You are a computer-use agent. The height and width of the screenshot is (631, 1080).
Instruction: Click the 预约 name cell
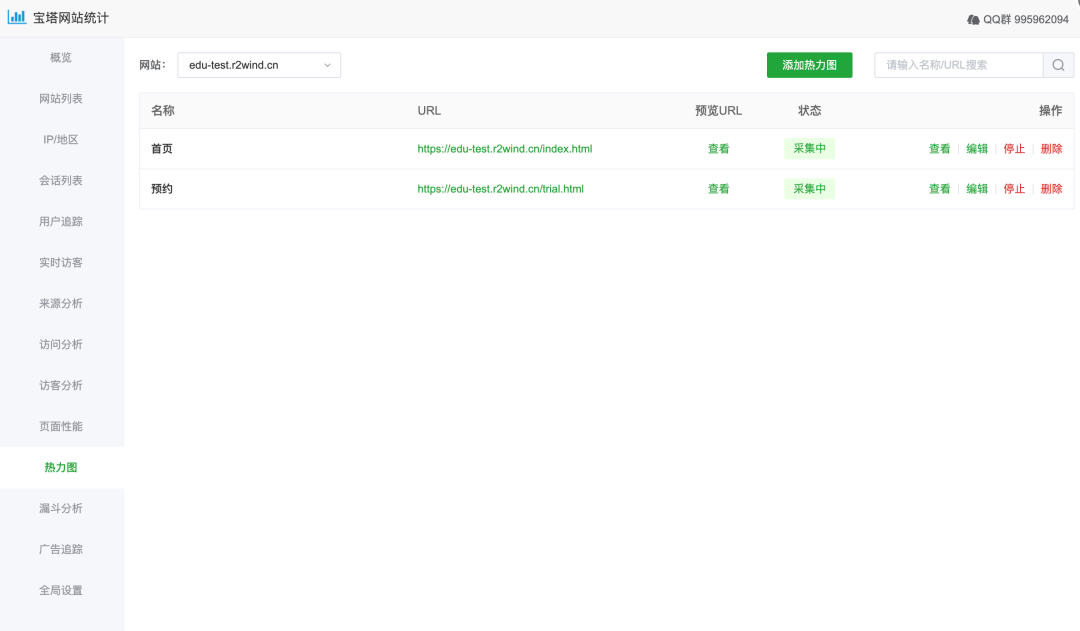pyautogui.click(x=162, y=189)
